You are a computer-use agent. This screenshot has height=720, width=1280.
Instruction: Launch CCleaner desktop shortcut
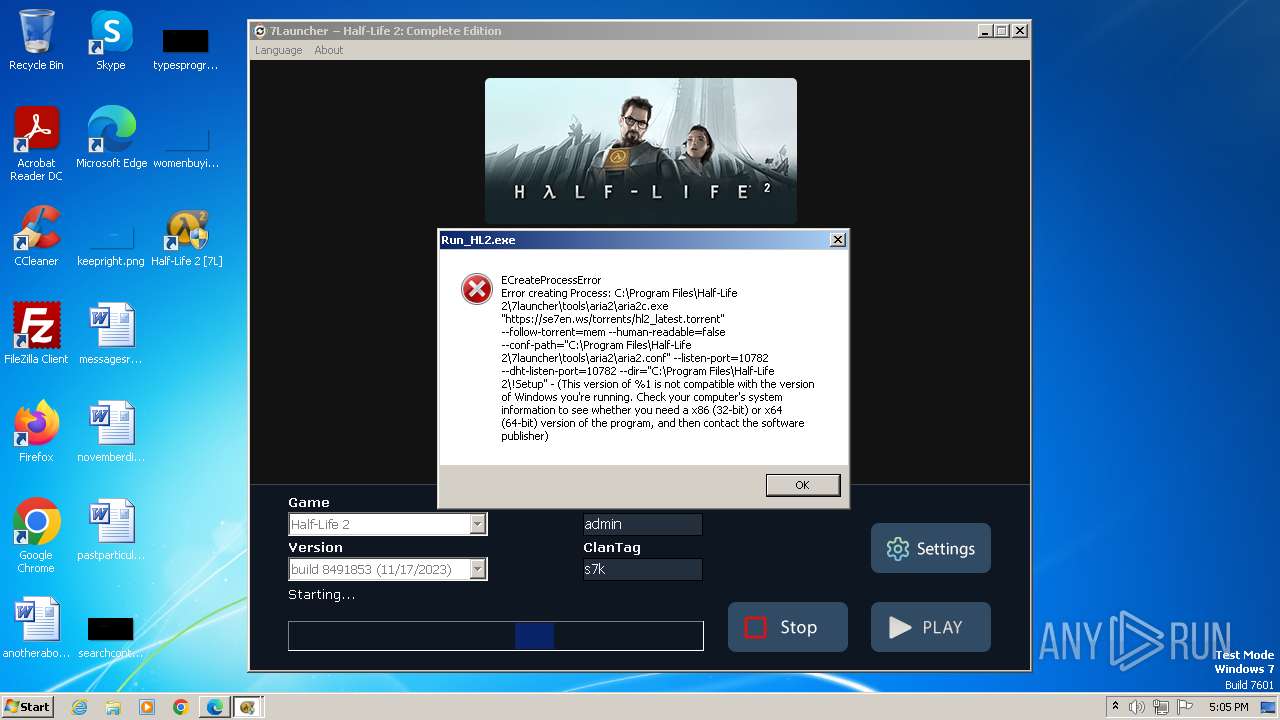click(x=36, y=236)
